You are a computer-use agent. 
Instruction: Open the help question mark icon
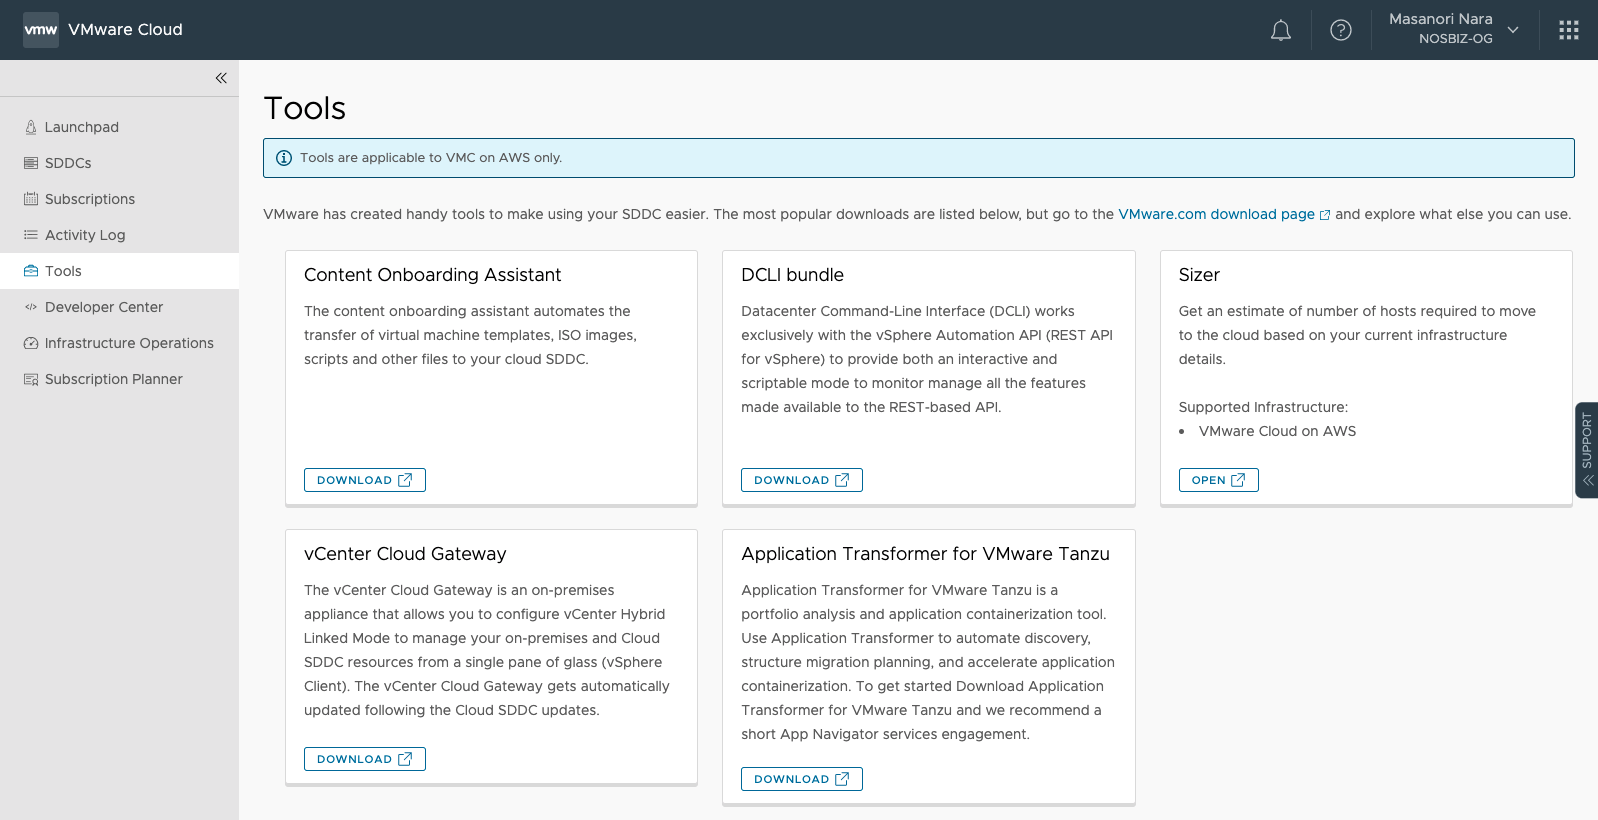coord(1341,30)
